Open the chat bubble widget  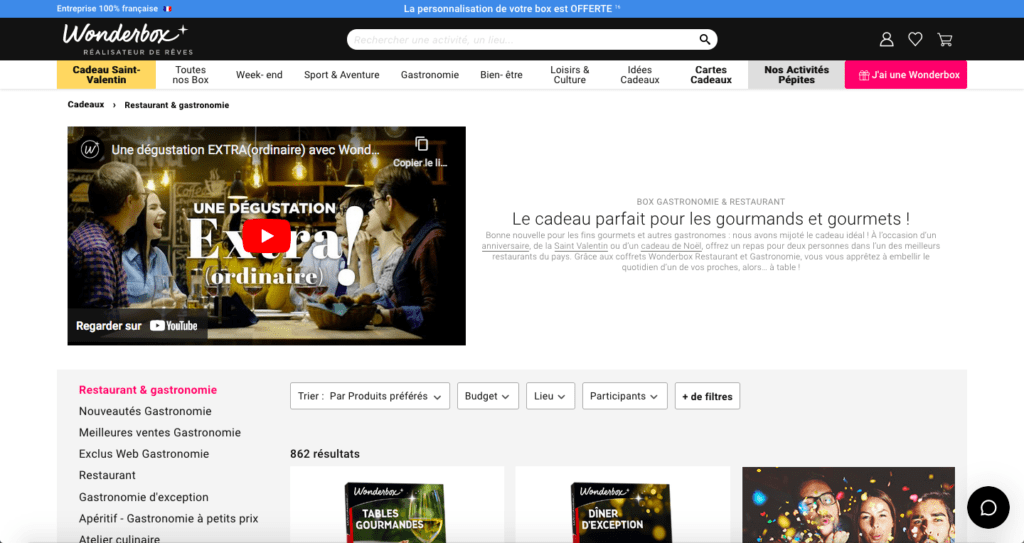(988, 507)
